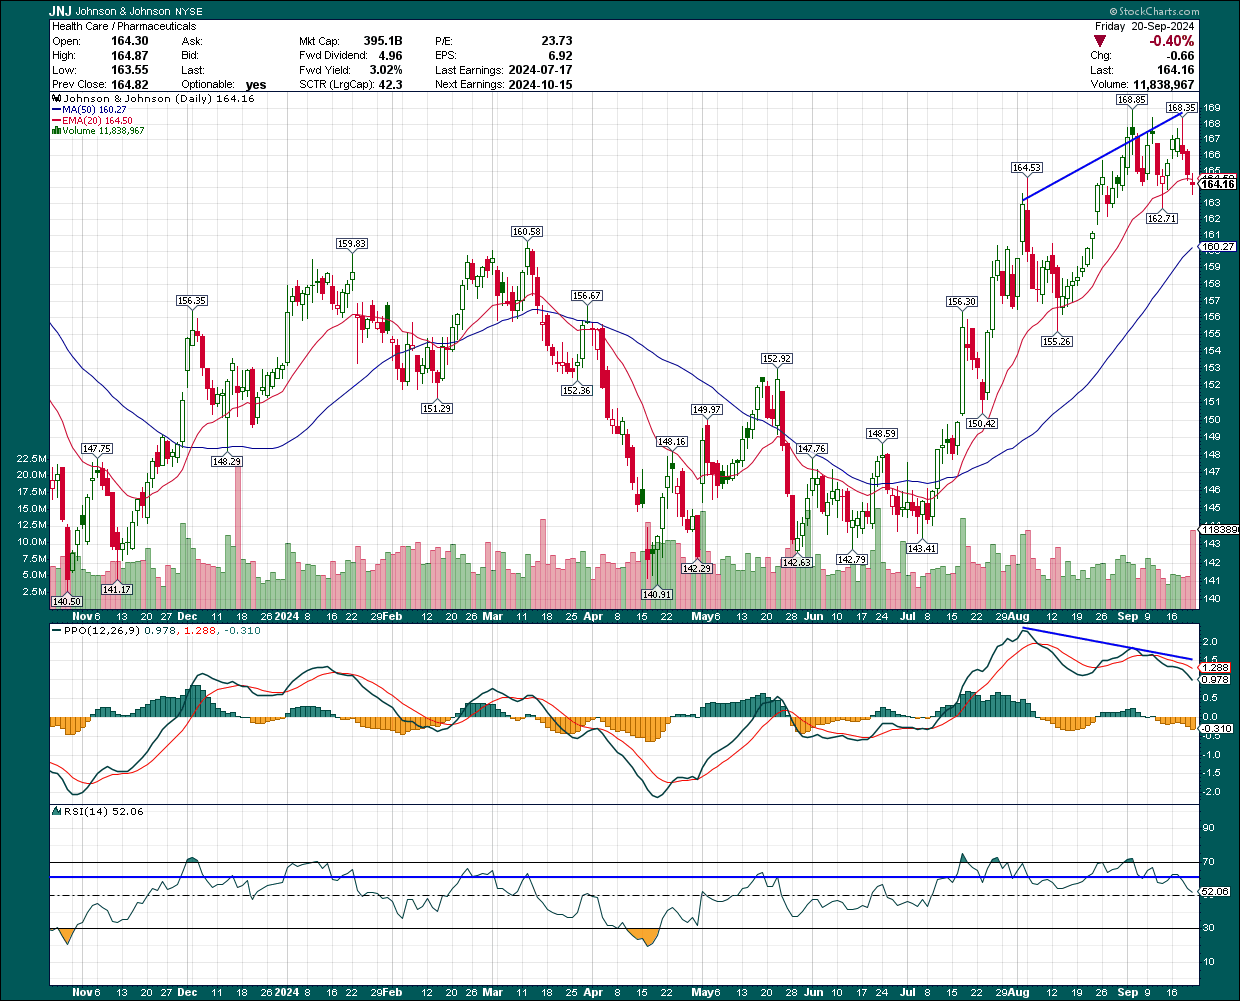Click the PPO(12,26,9) legend icon
Image resolution: width=1240 pixels, height=1001 pixels.
pyautogui.click(x=56, y=631)
